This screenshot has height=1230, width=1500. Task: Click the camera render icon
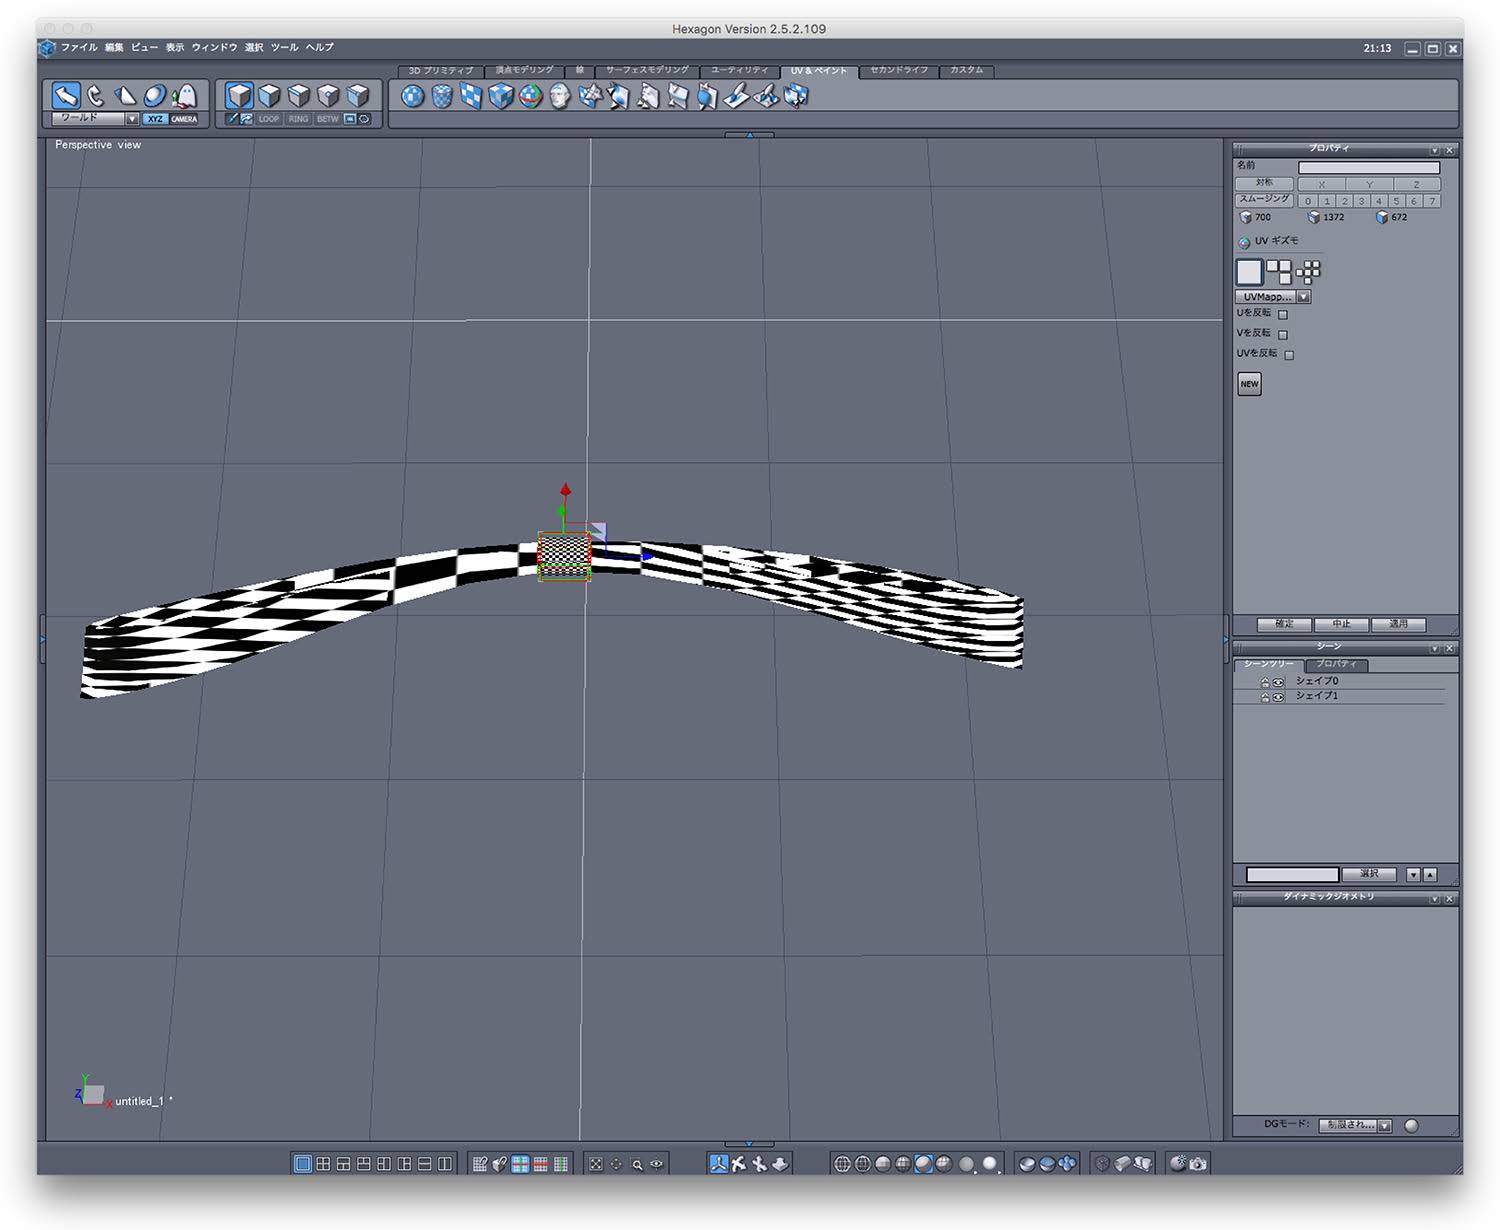1197,1164
